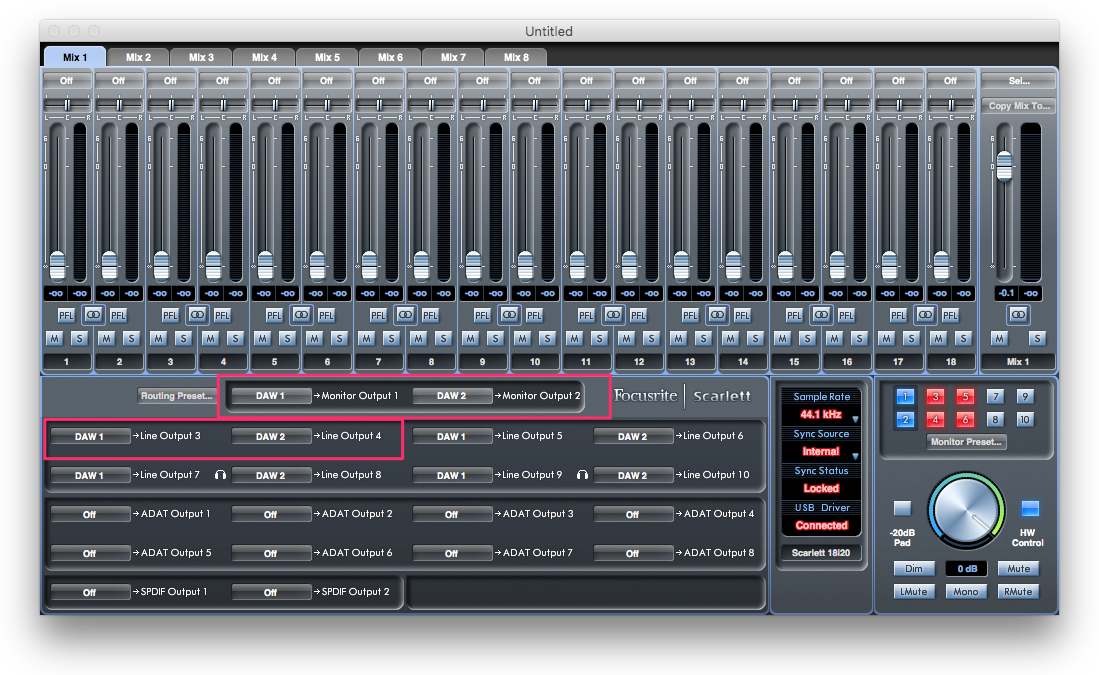Solo mixer channel 10

[x=547, y=339]
